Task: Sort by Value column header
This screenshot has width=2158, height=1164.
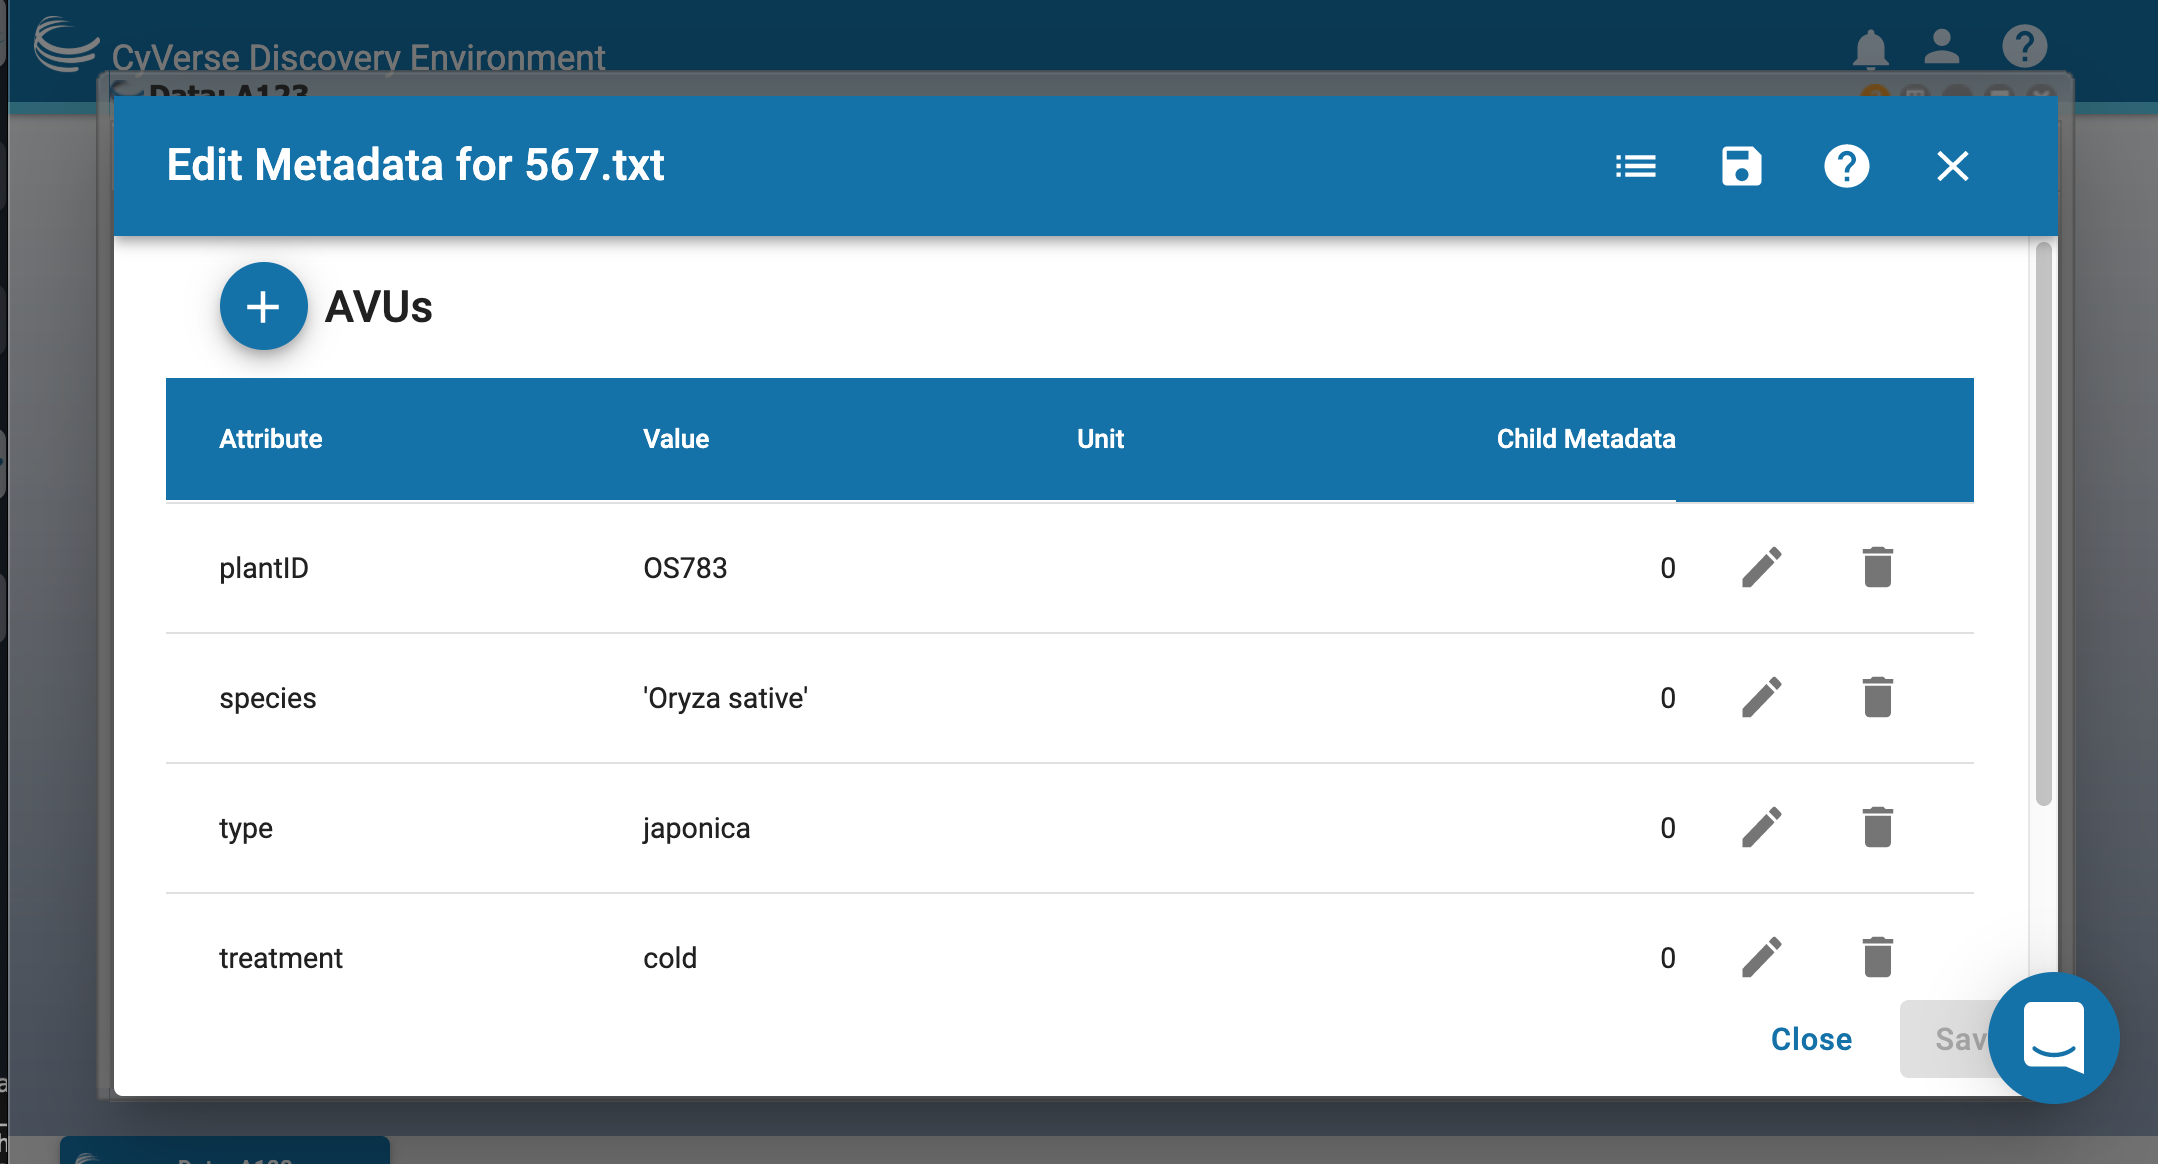Action: [x=676, y=439]
